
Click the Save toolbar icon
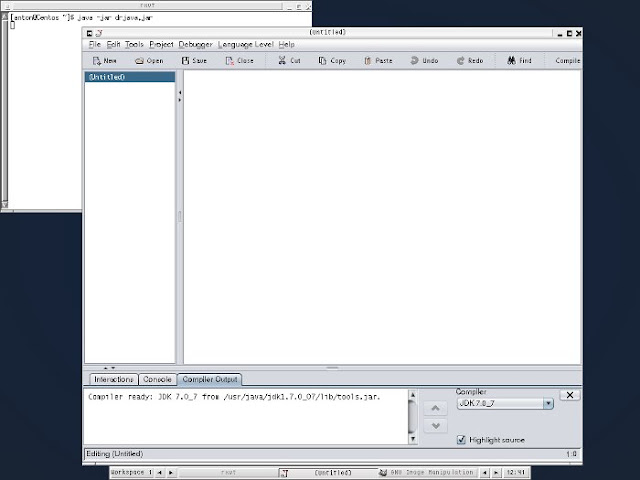(185, 61)
